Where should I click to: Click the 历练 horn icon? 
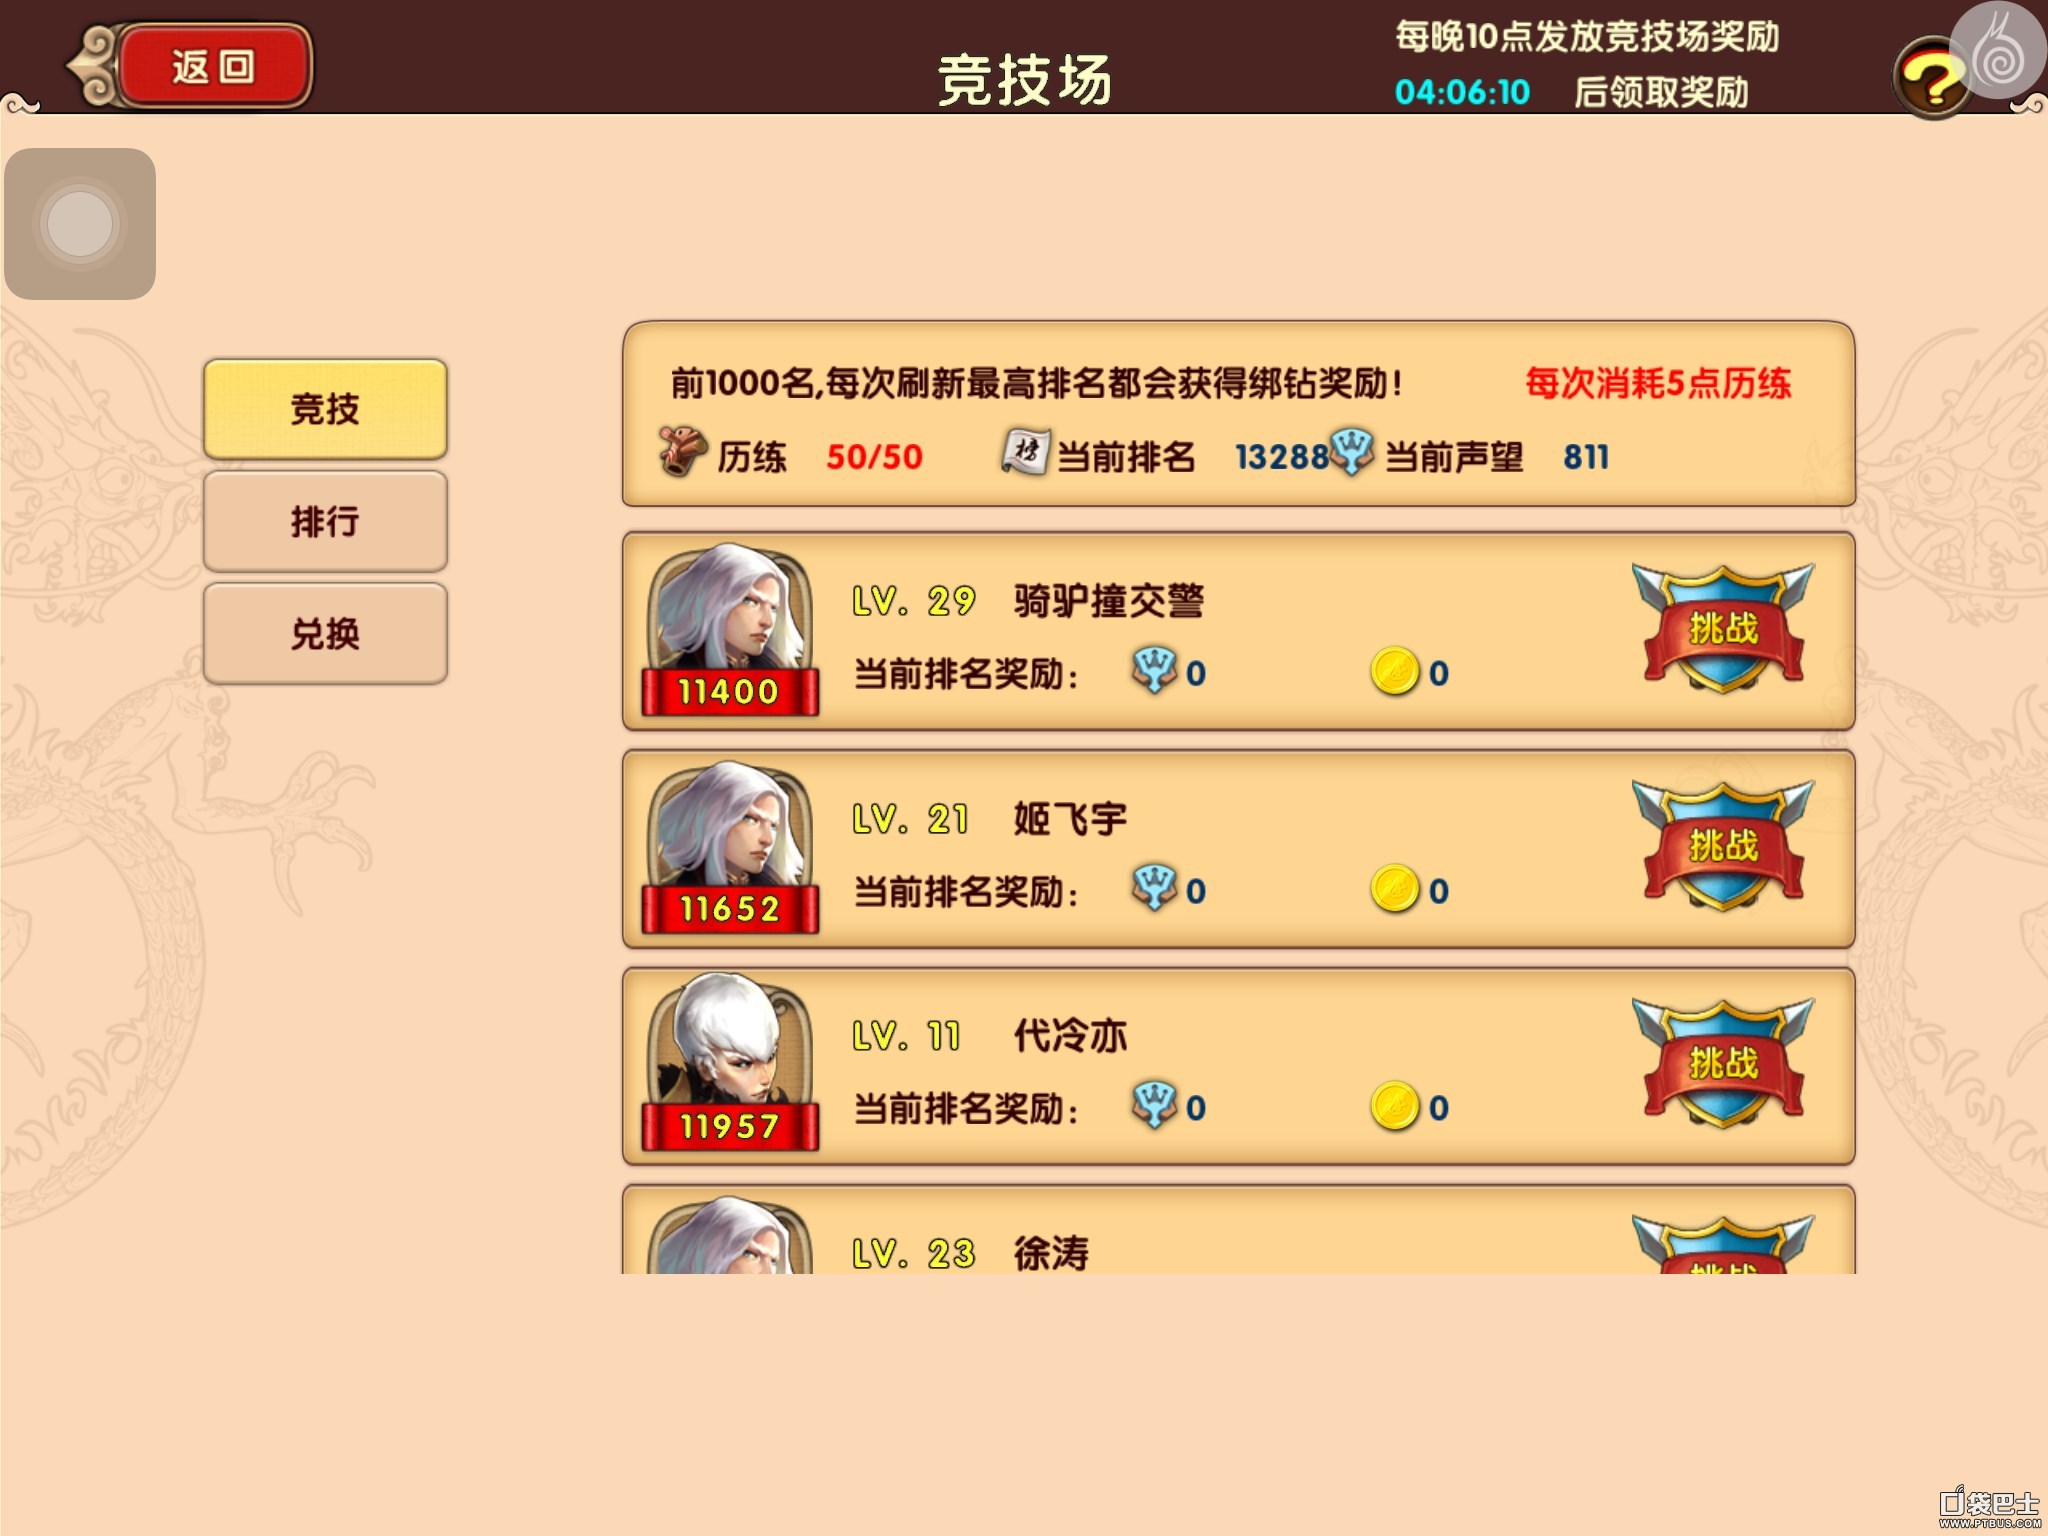pyautogui.click(x=683, y=451)
